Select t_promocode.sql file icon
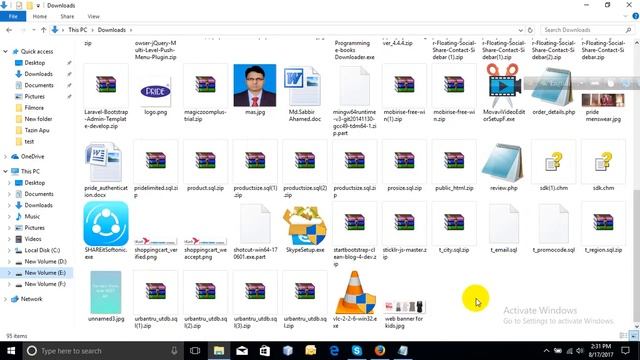The height and width of the screenshot is (360, 640). (553, 224)
